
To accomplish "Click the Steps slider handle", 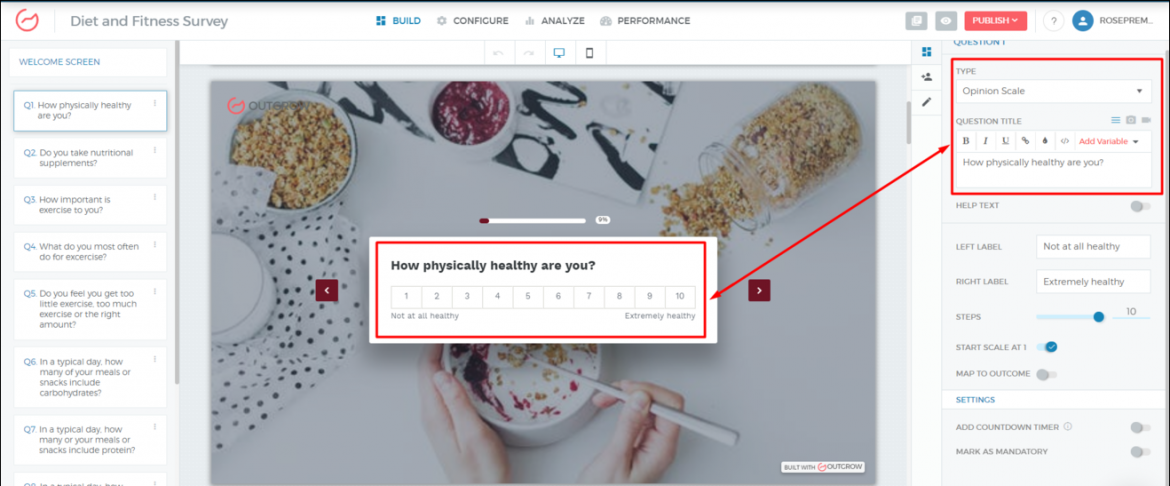I will coord(1098,317).
